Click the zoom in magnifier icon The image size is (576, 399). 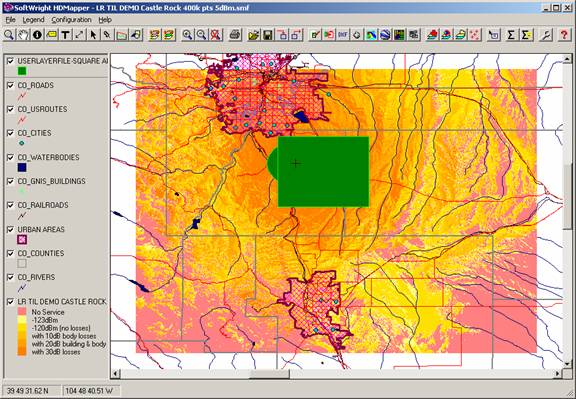[x=187, y=35]
